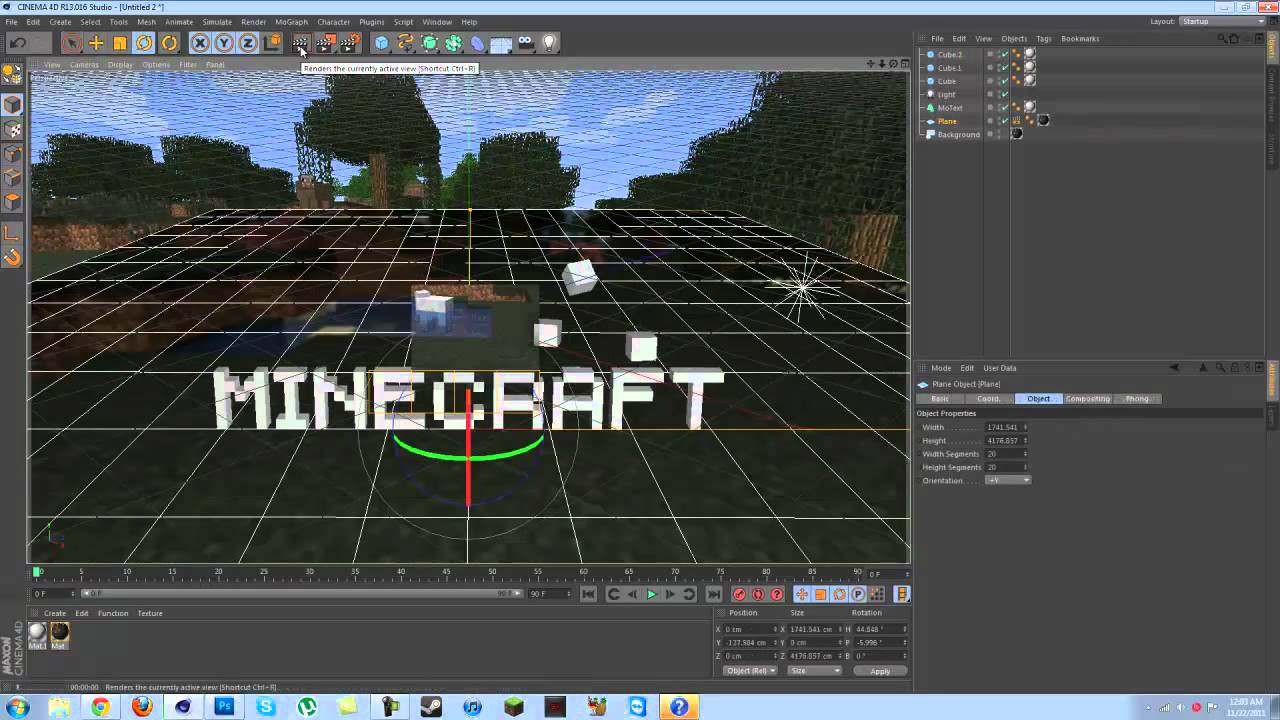Select the highlighted Rotate tool icon
The width and height of the screenshot is (1280, 720).
pos(144,43)
